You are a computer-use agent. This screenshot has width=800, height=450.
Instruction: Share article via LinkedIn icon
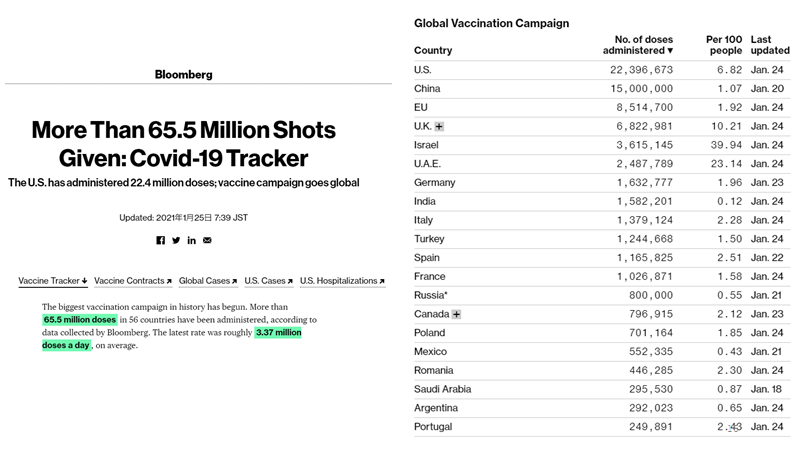tap(191, 240)
